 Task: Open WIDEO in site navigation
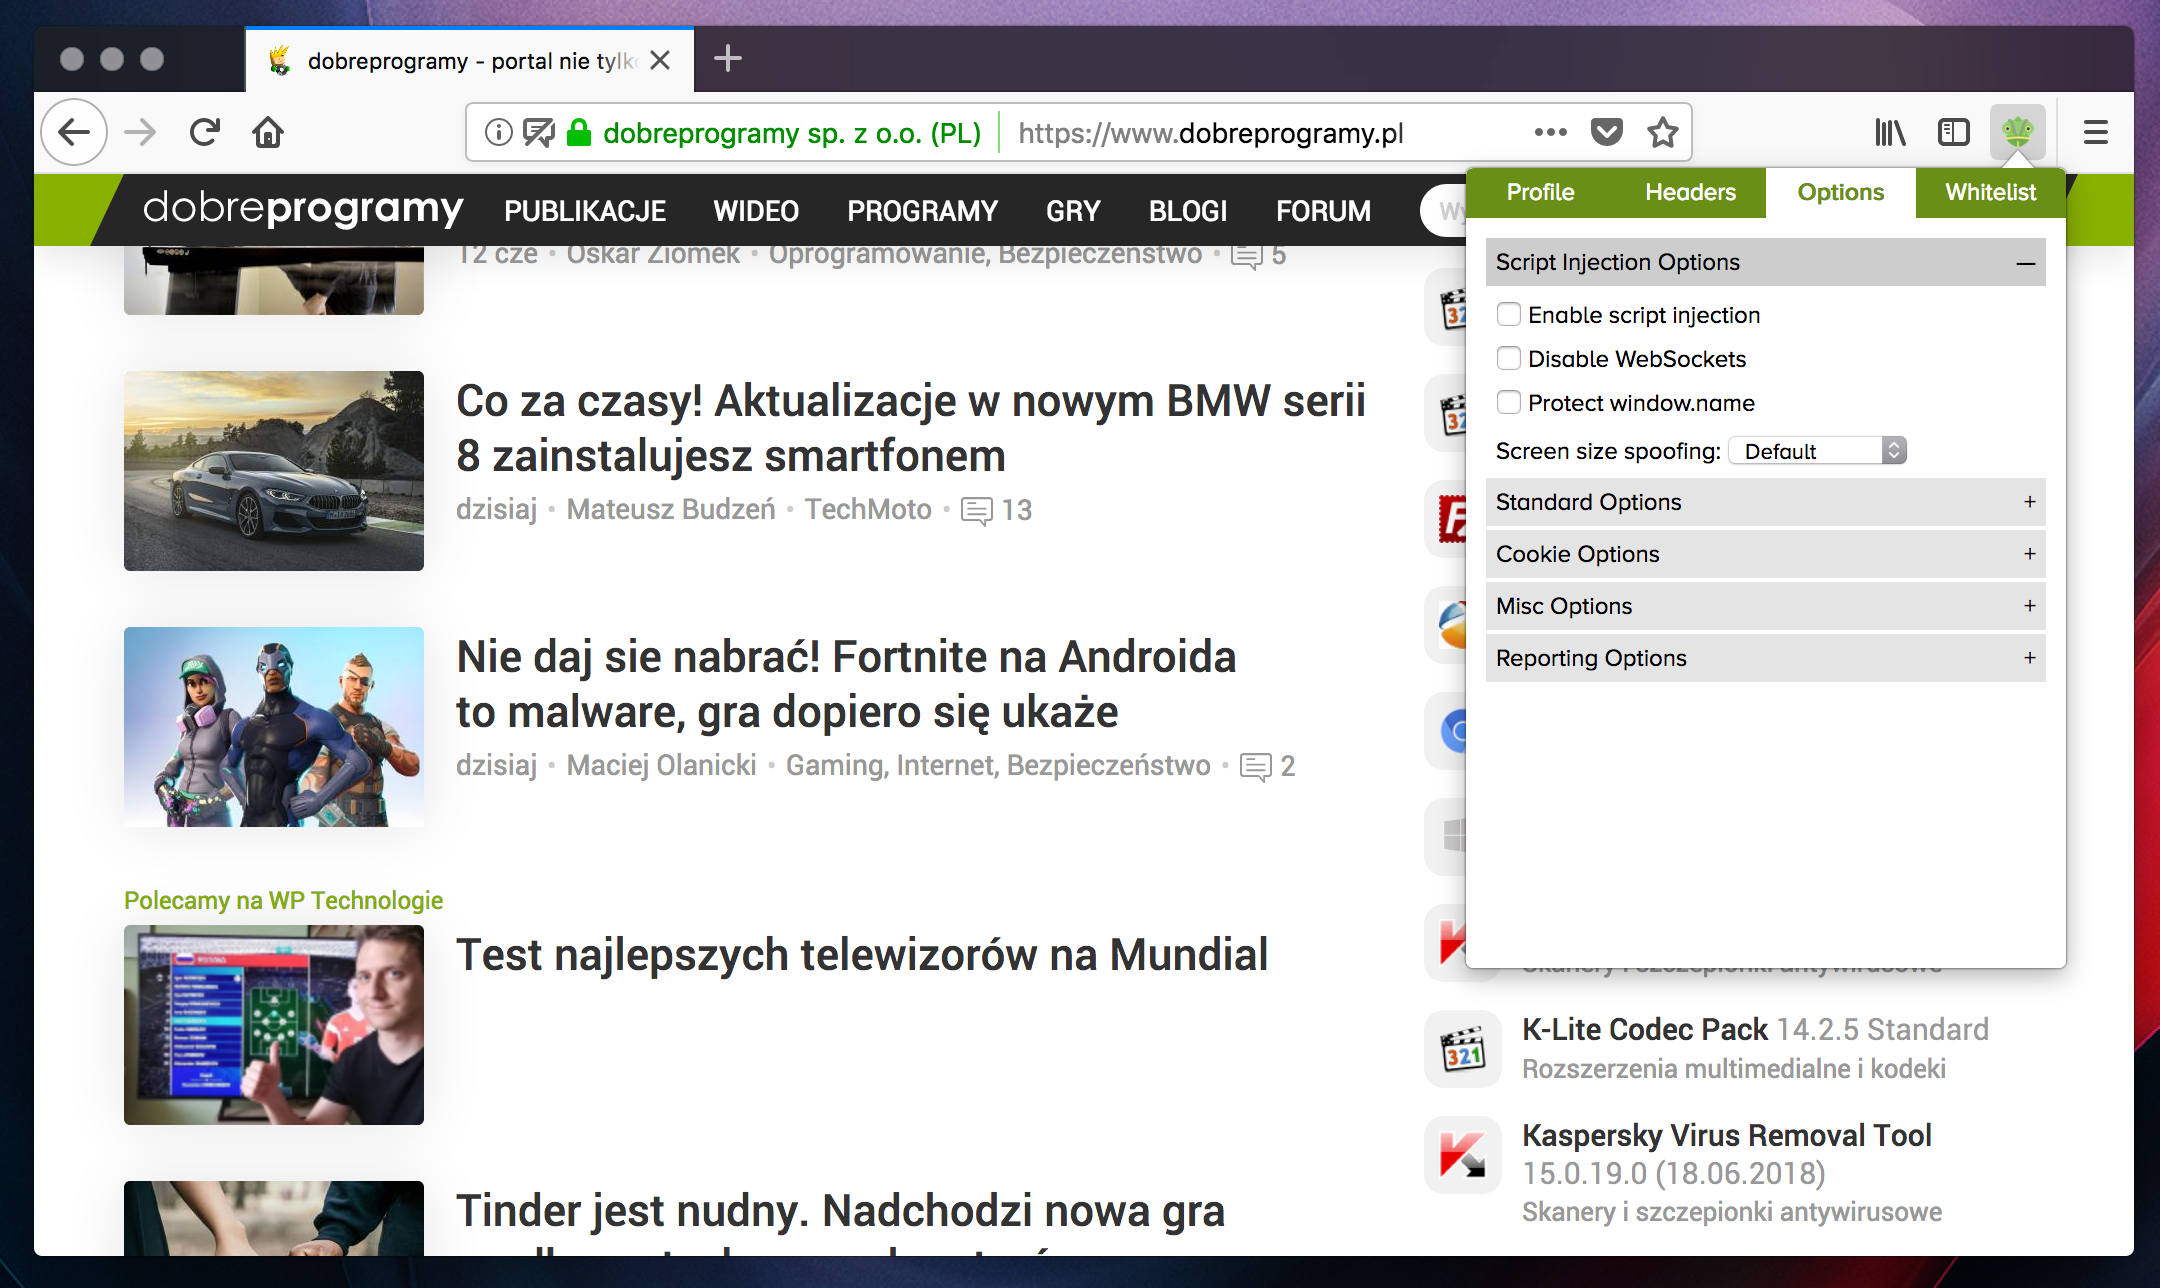[756, 211]
